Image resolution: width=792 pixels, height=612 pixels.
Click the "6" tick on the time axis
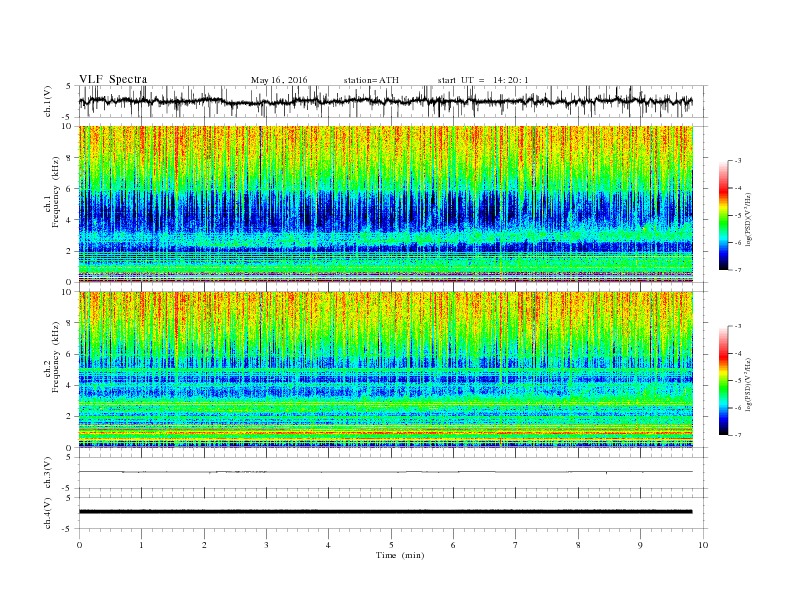click(x=453, y=545)
